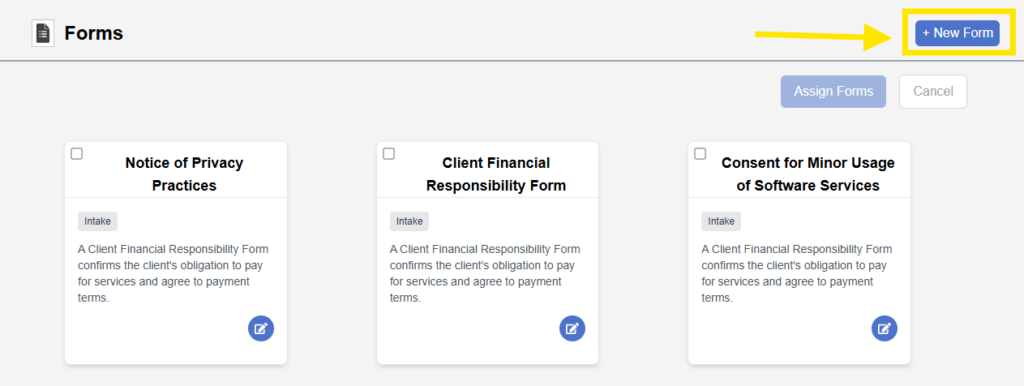Viewport: 1024px width, 386px height.
Task: Open edit for Client Financial Responsibility Form
Action: point(572,329)
